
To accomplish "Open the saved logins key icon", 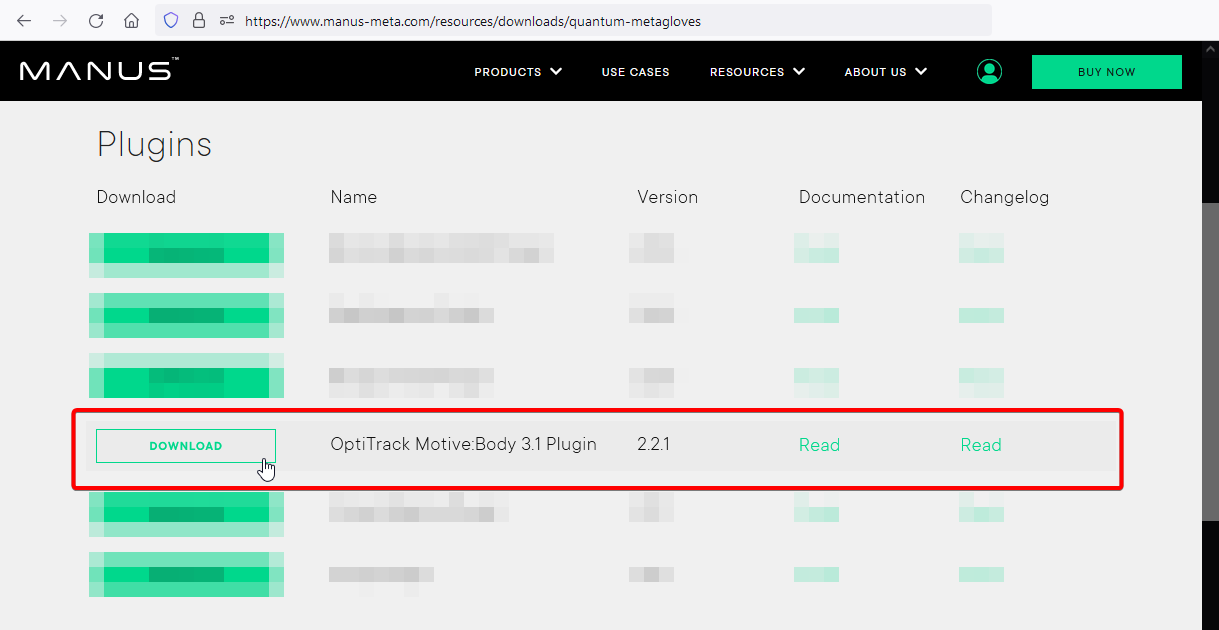I will tap(226, 20).
